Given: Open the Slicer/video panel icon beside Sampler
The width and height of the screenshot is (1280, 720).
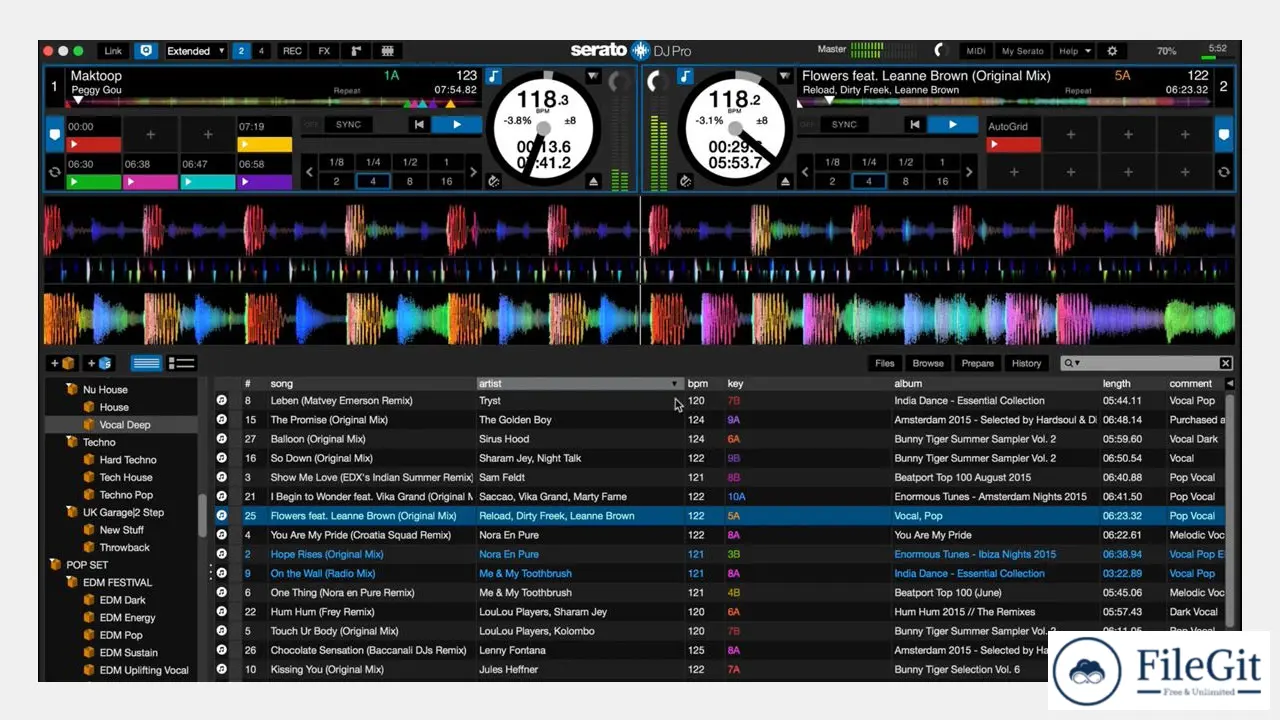Looking at the screenshot, I should tap(387, 51).
